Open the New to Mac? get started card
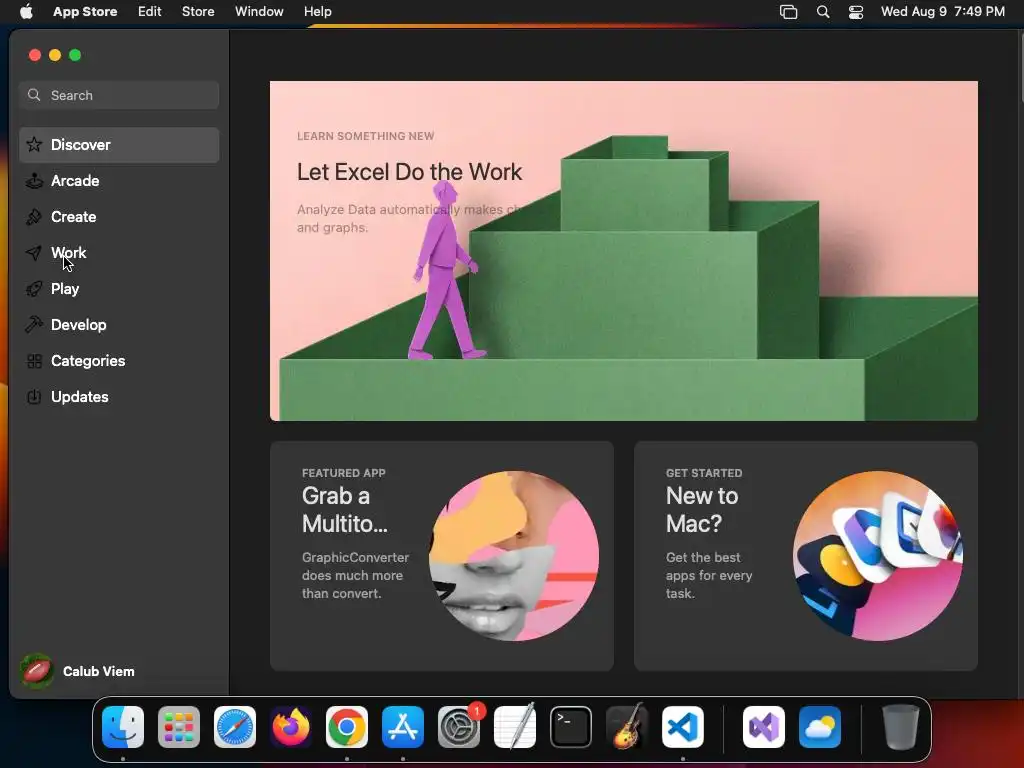This screenshot has height=768, width=1024. [805, 556]
